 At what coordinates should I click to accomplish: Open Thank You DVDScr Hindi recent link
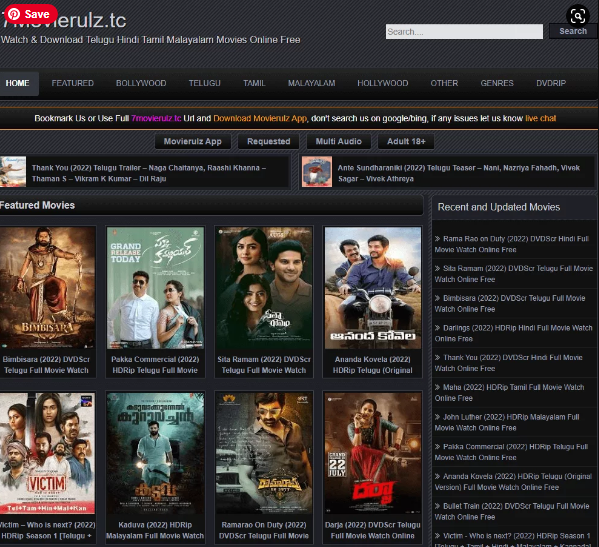(508, 363)
